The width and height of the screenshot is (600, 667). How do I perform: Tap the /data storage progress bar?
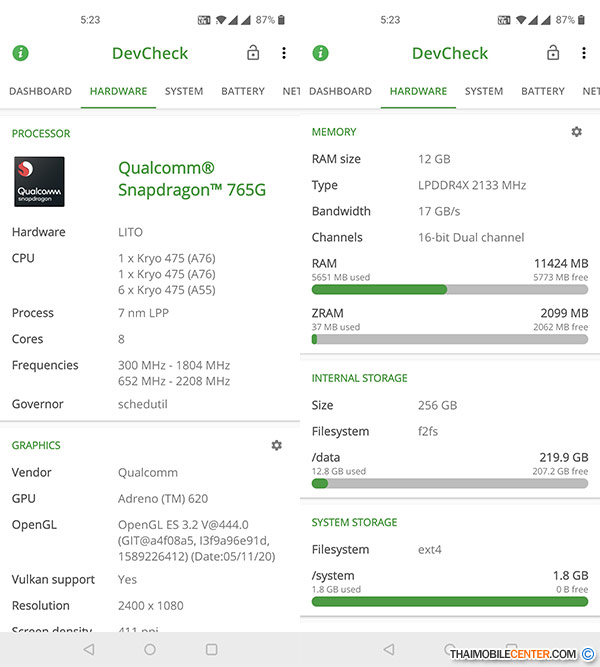click(450, 484)
